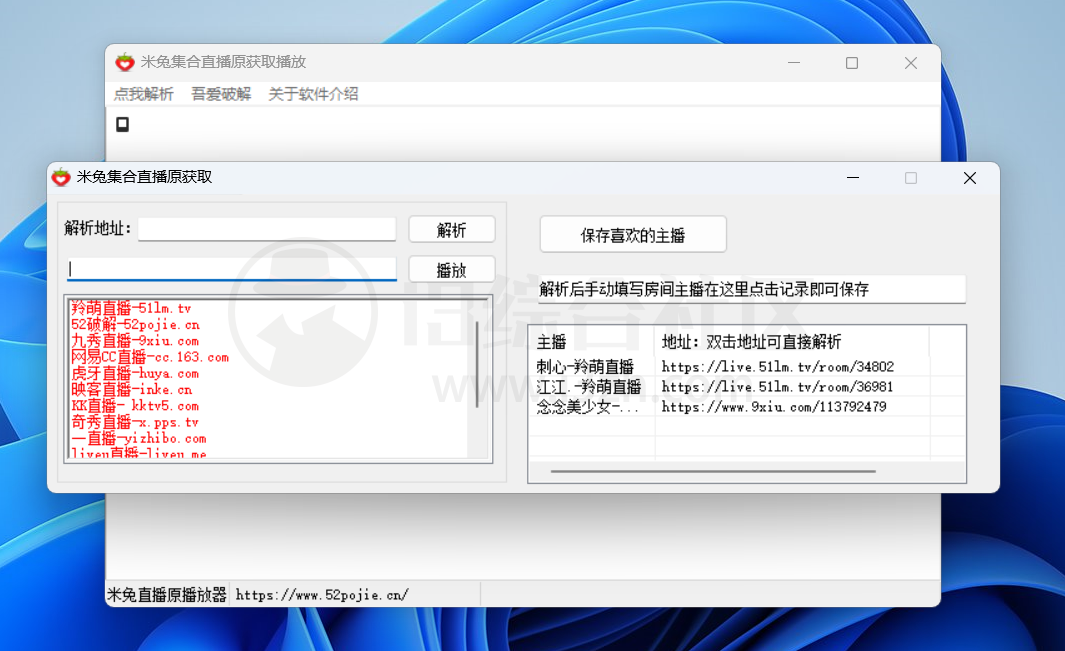
Task: Click the 解析后手动填写房间主播 text field
Action: (751, 289)
